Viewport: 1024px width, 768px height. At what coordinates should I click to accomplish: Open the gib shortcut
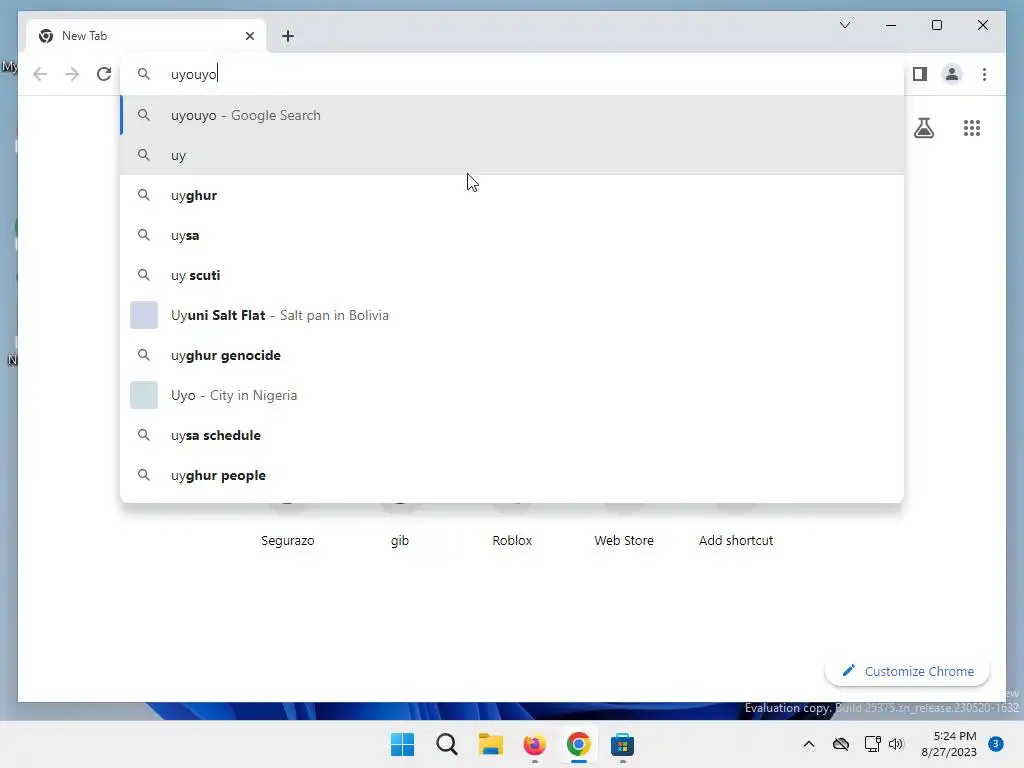tap(400, 540)
